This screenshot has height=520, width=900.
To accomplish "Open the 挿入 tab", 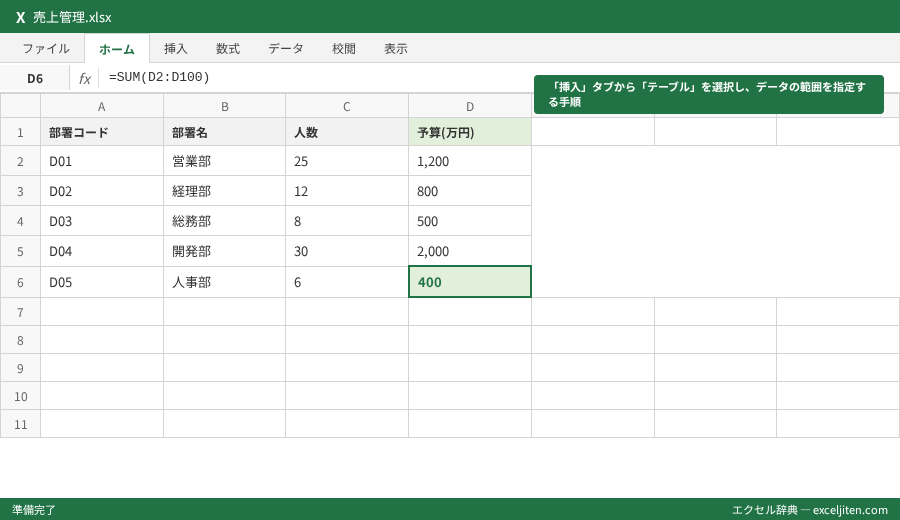I will coord(176,49).
